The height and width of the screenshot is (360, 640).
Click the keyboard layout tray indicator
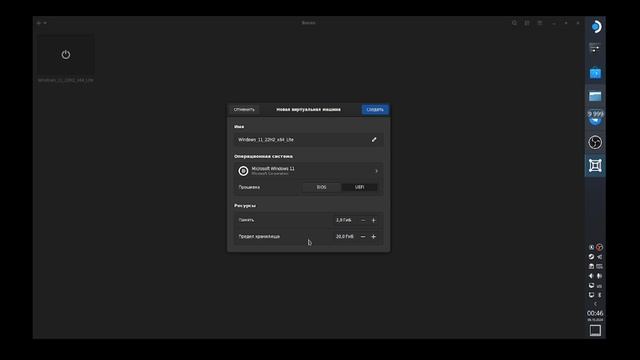(x=599, y=286)
